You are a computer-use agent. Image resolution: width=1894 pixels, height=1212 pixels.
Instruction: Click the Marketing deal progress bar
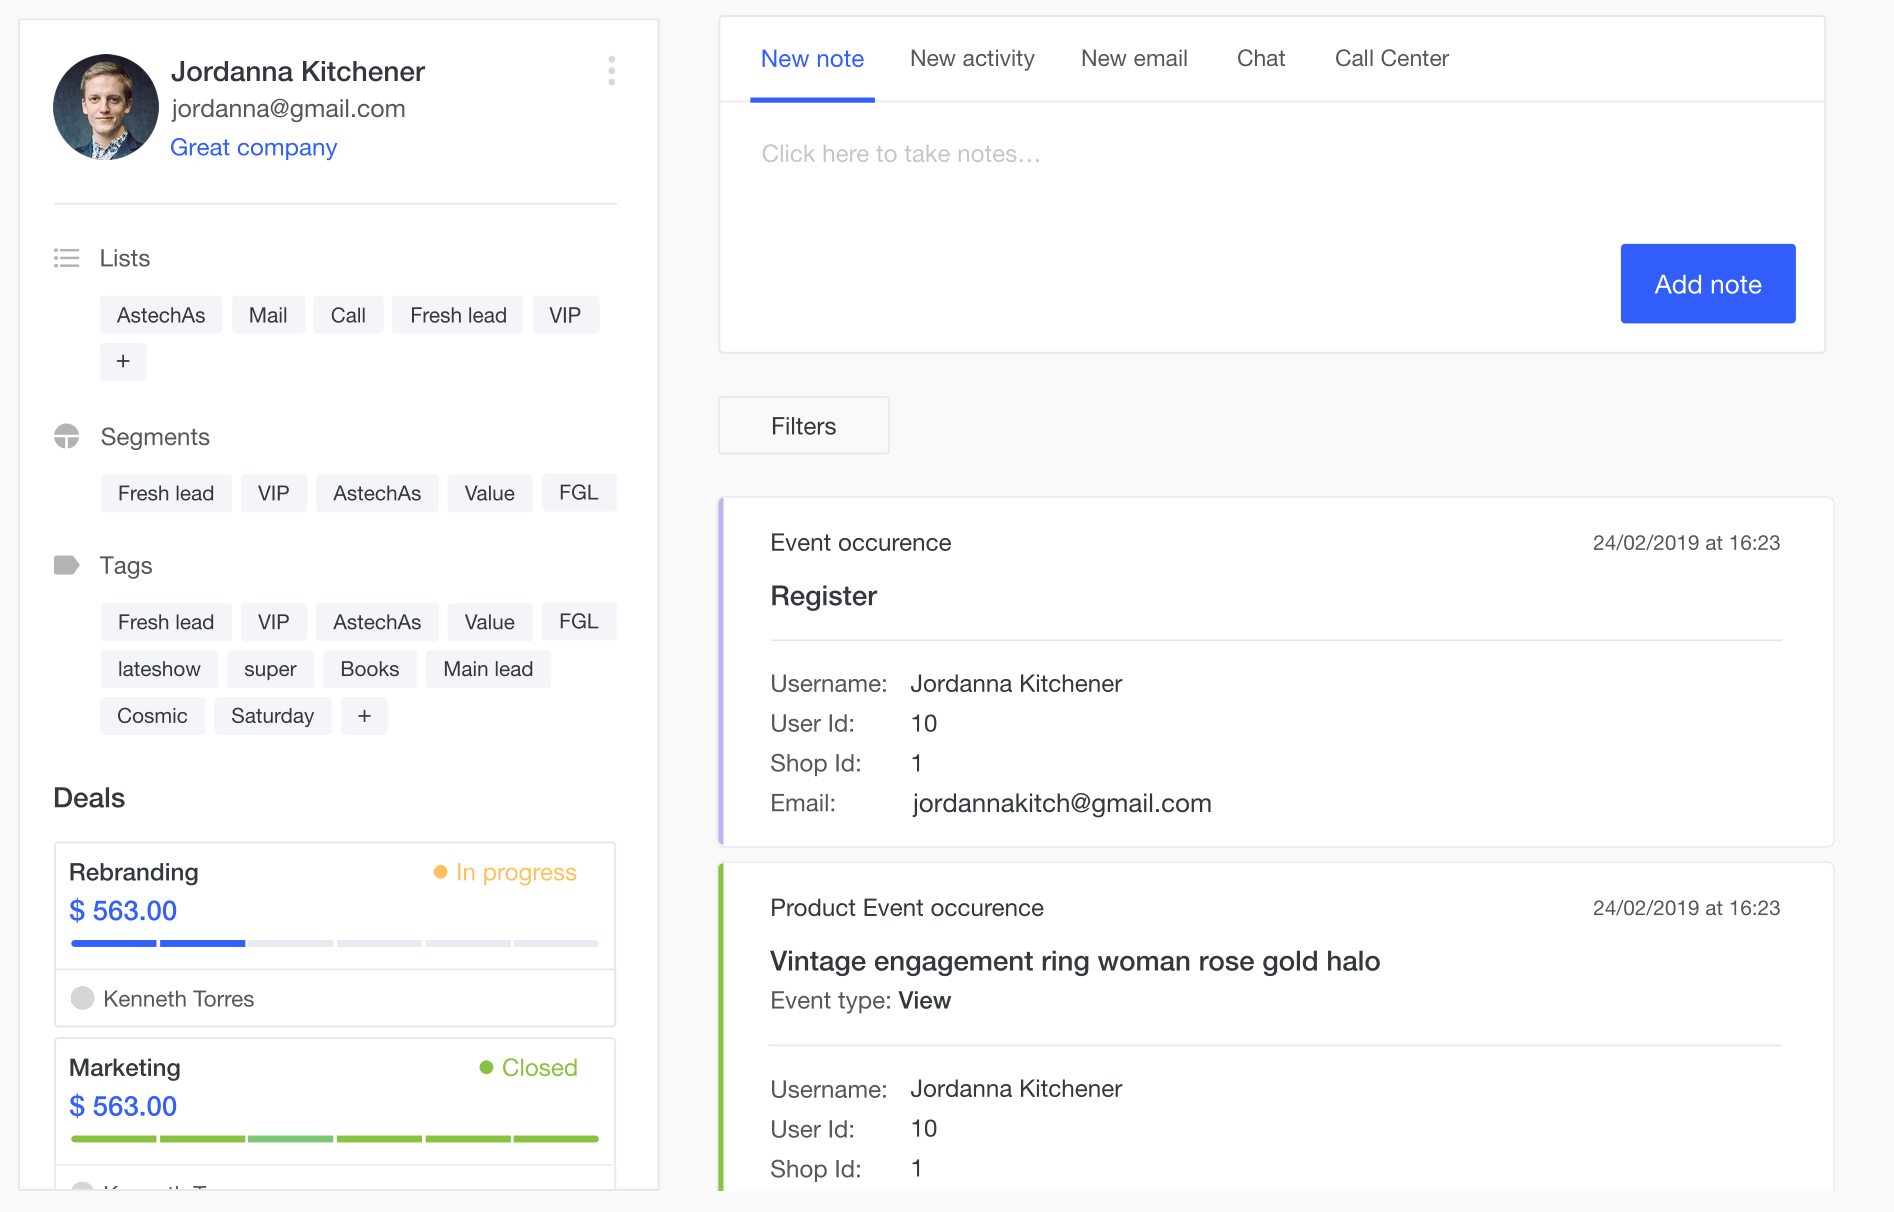[334, 1138]
